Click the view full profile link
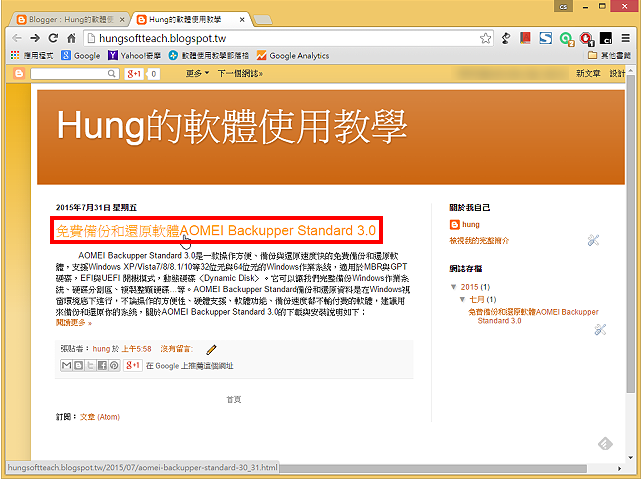643x484 pixels. [479, 241]
